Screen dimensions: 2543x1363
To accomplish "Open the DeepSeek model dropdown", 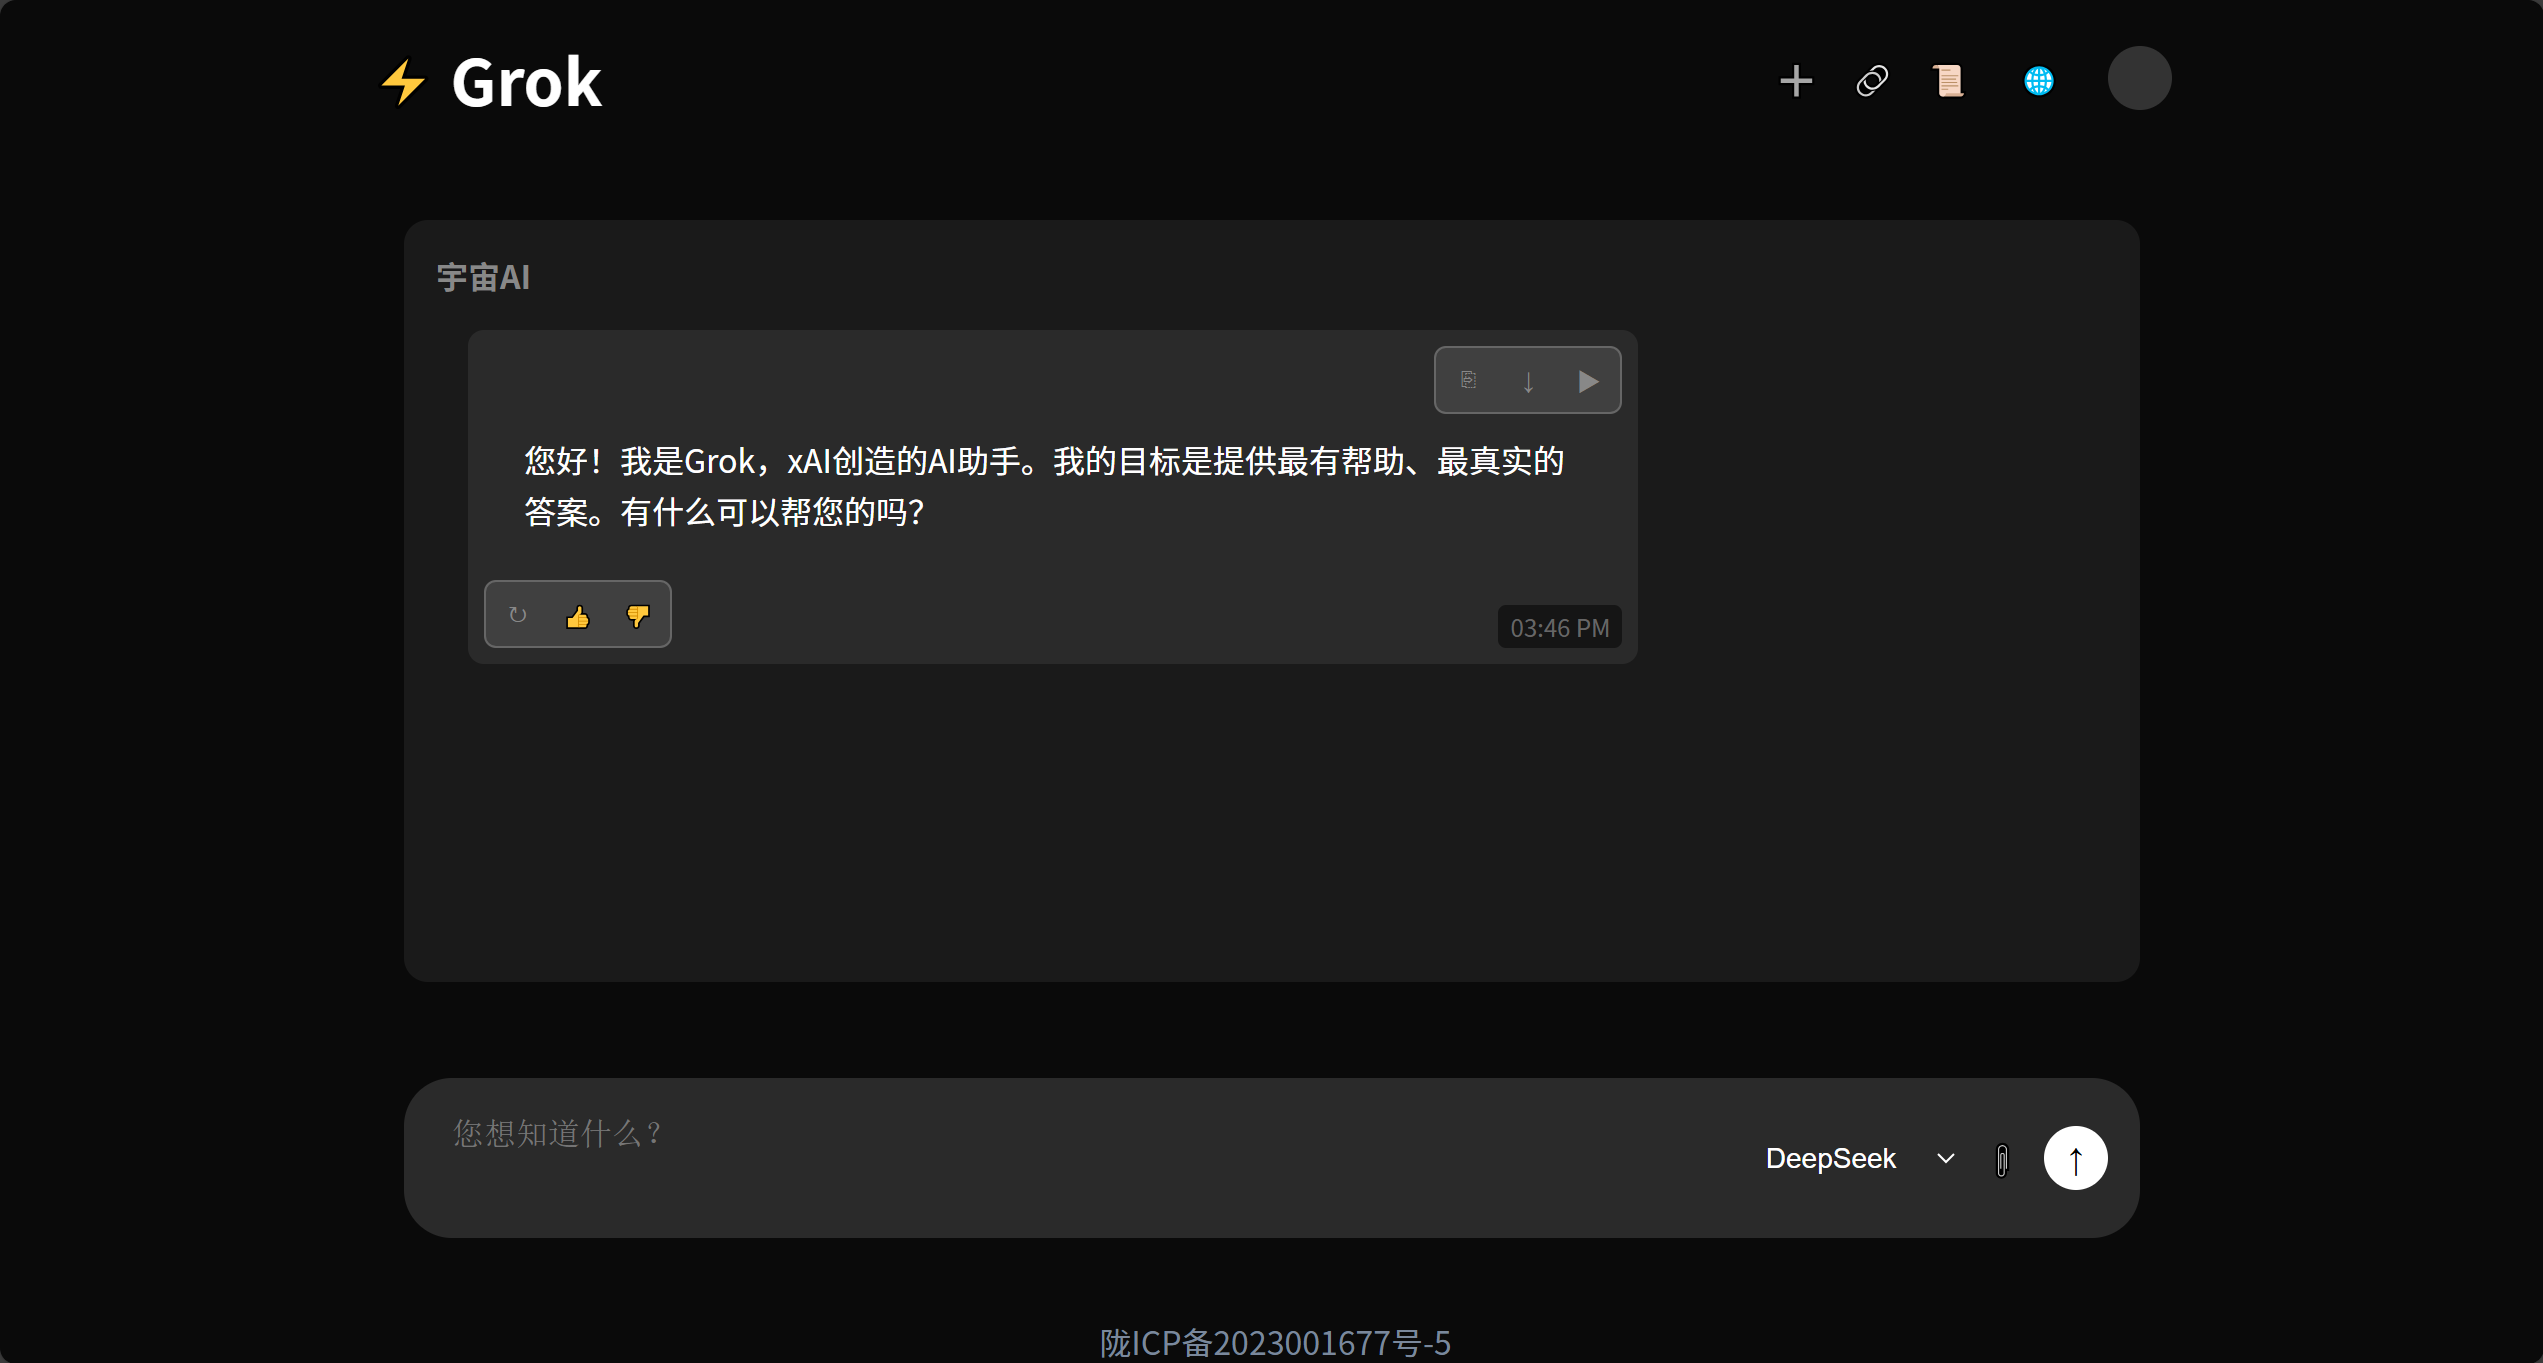I will coord(1860,1158).
